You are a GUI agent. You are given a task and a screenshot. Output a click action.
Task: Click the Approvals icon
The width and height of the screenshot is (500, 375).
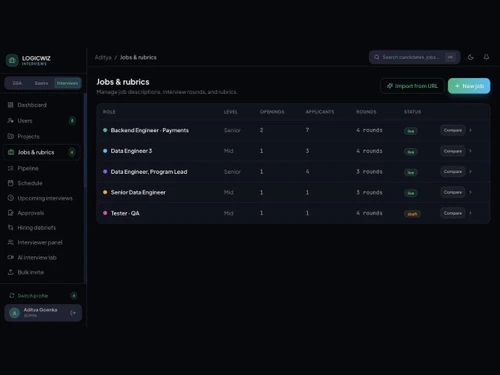[x=11, y=213]
